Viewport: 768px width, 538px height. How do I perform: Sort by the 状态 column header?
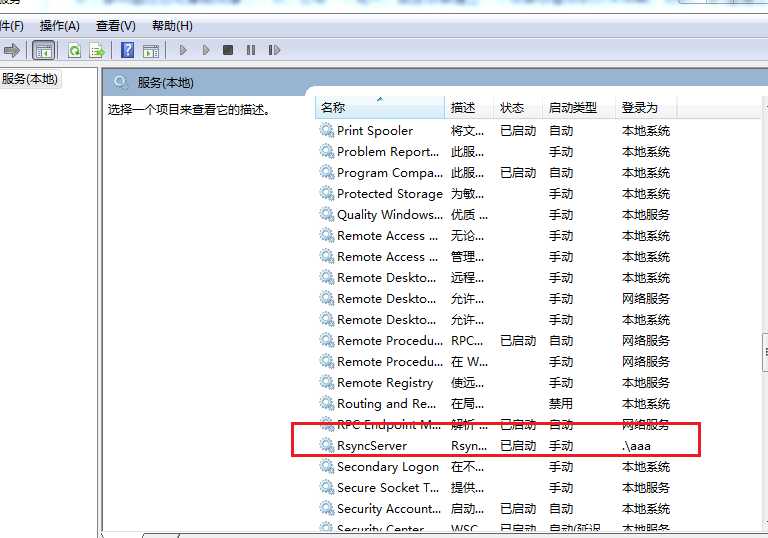[518, 107]
